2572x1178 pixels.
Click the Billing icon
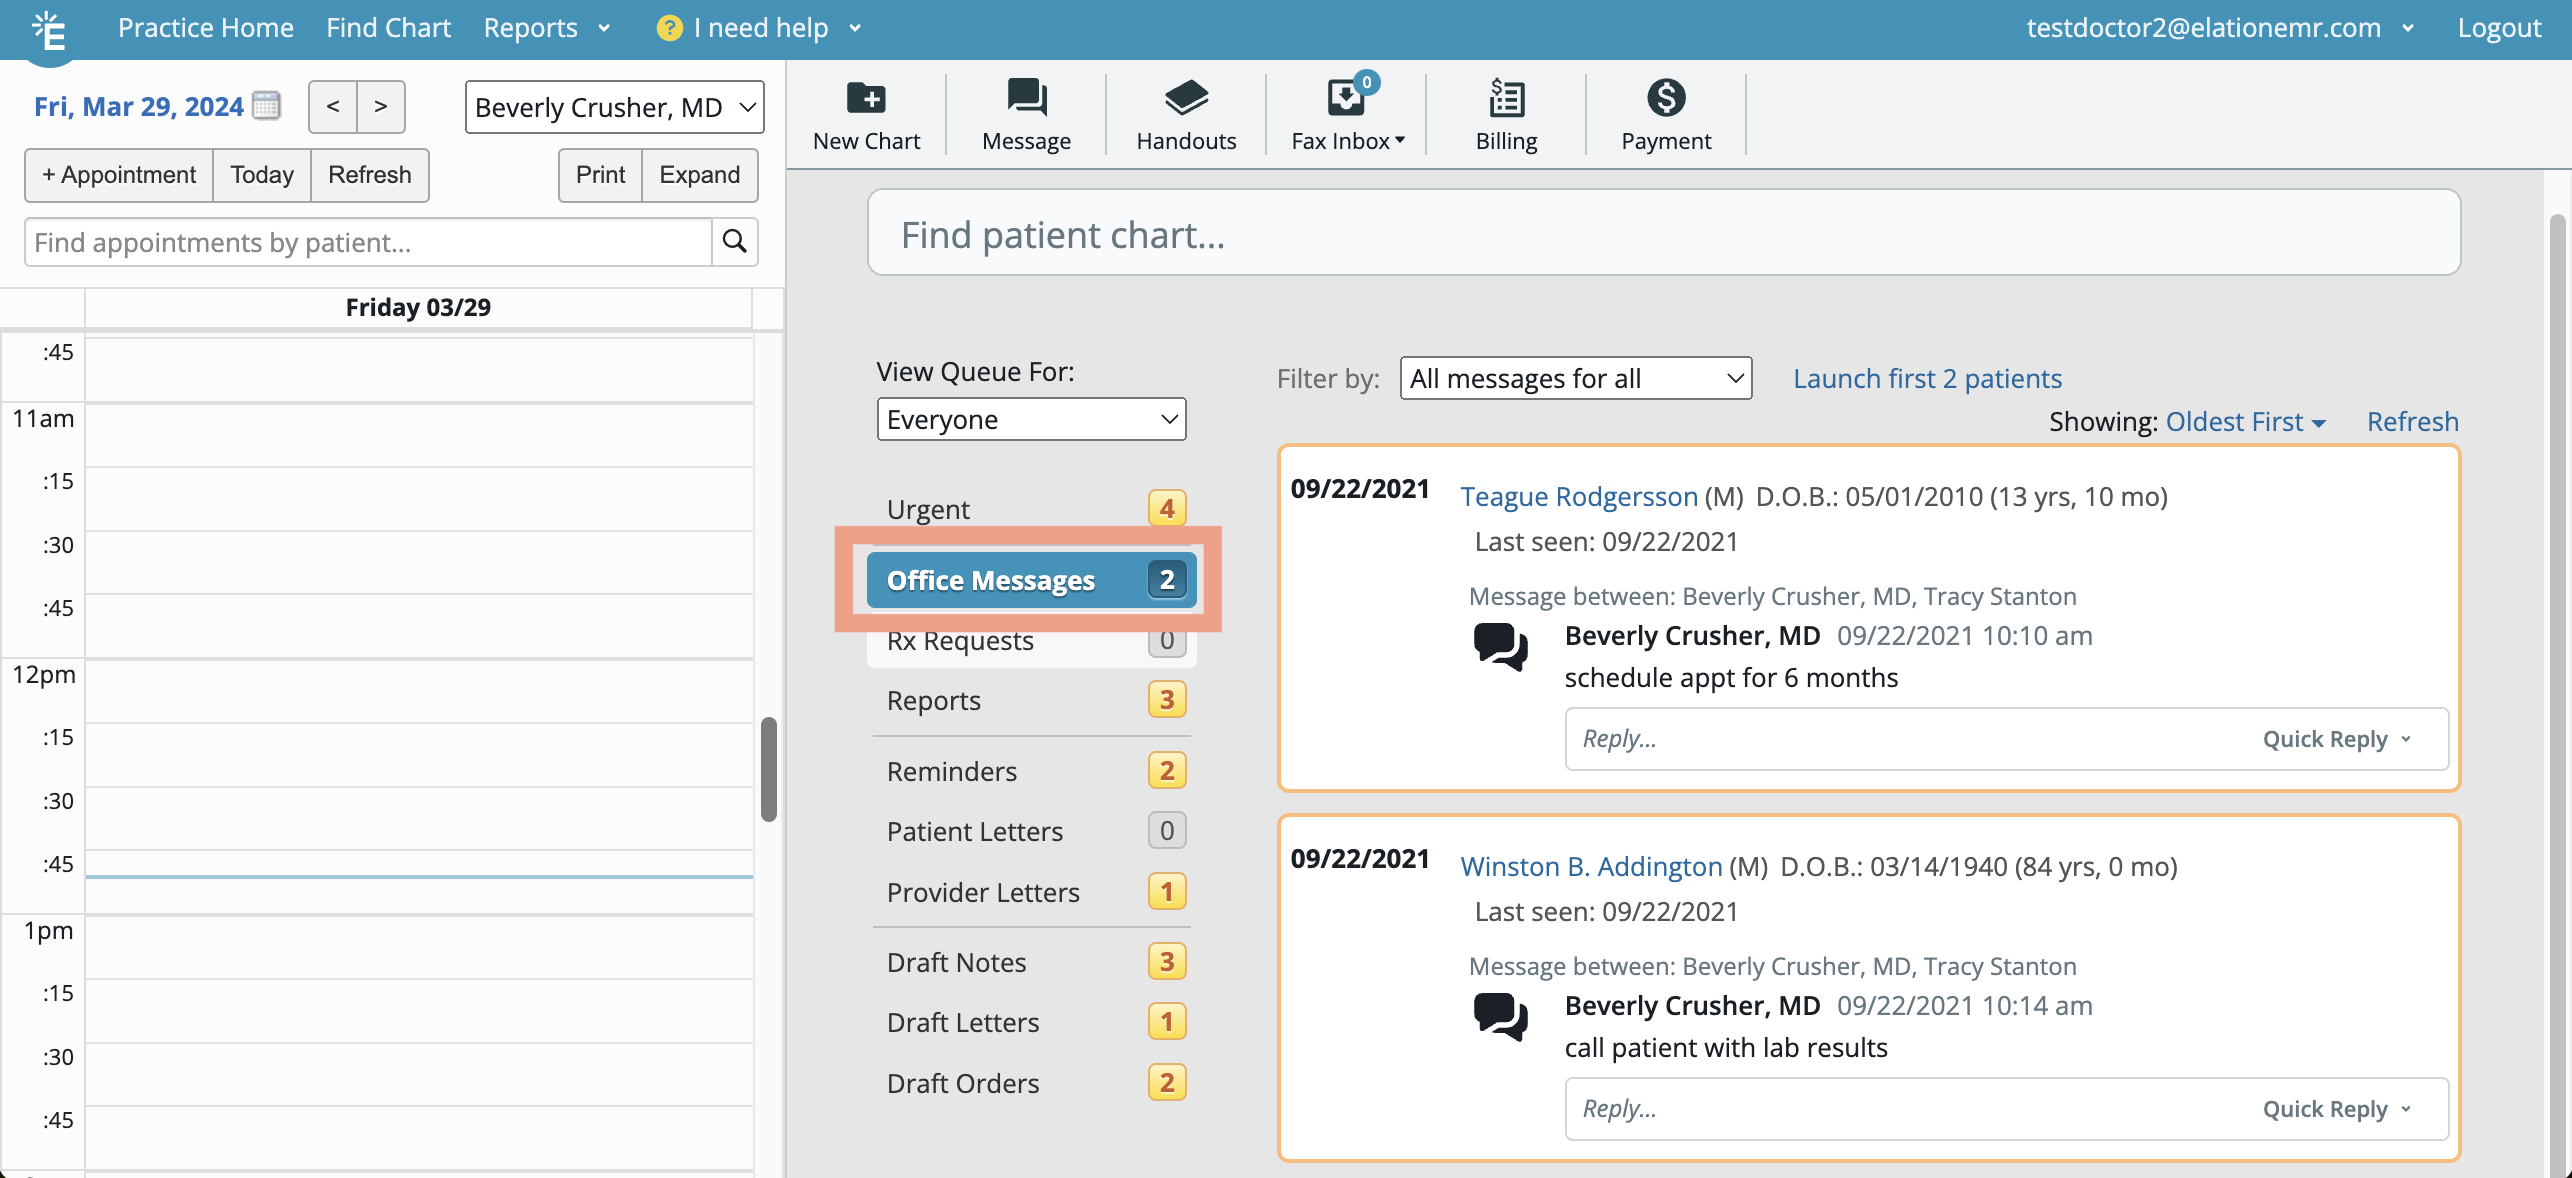(x=1505, y=112)
